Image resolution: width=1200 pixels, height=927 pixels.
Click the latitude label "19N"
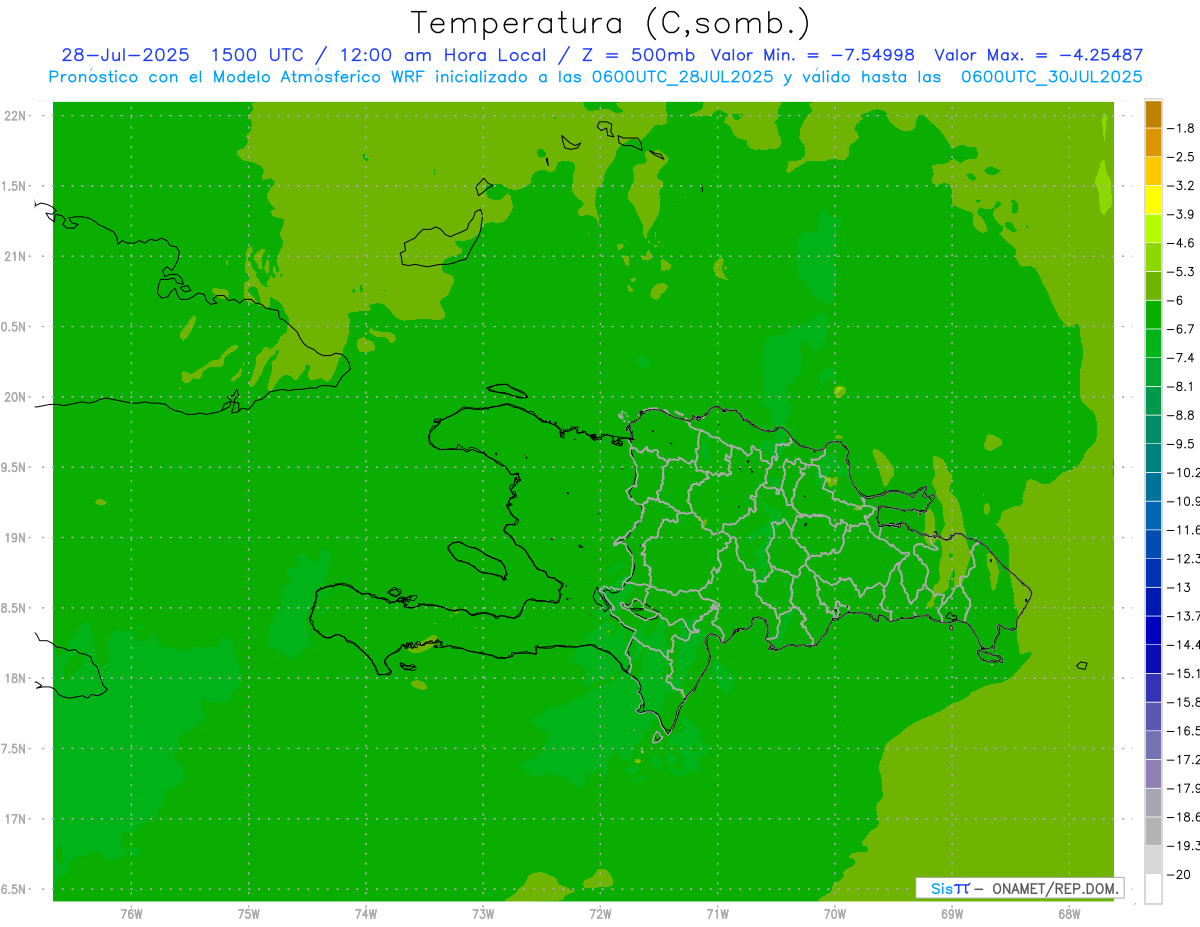[17, 537]
